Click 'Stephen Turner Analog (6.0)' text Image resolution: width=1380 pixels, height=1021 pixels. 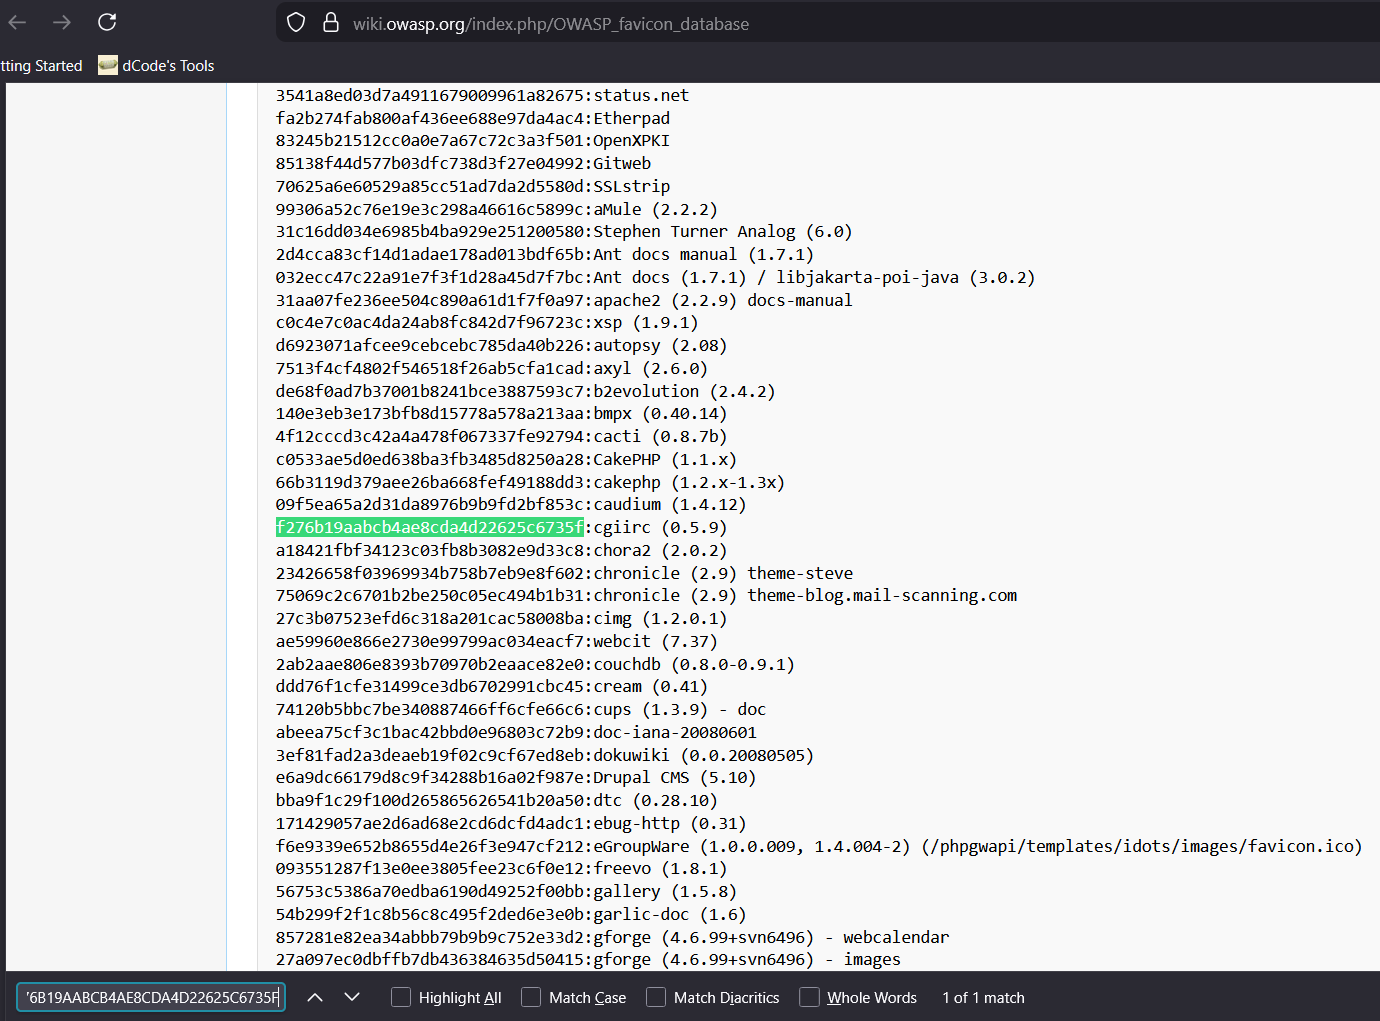point(723,232)
